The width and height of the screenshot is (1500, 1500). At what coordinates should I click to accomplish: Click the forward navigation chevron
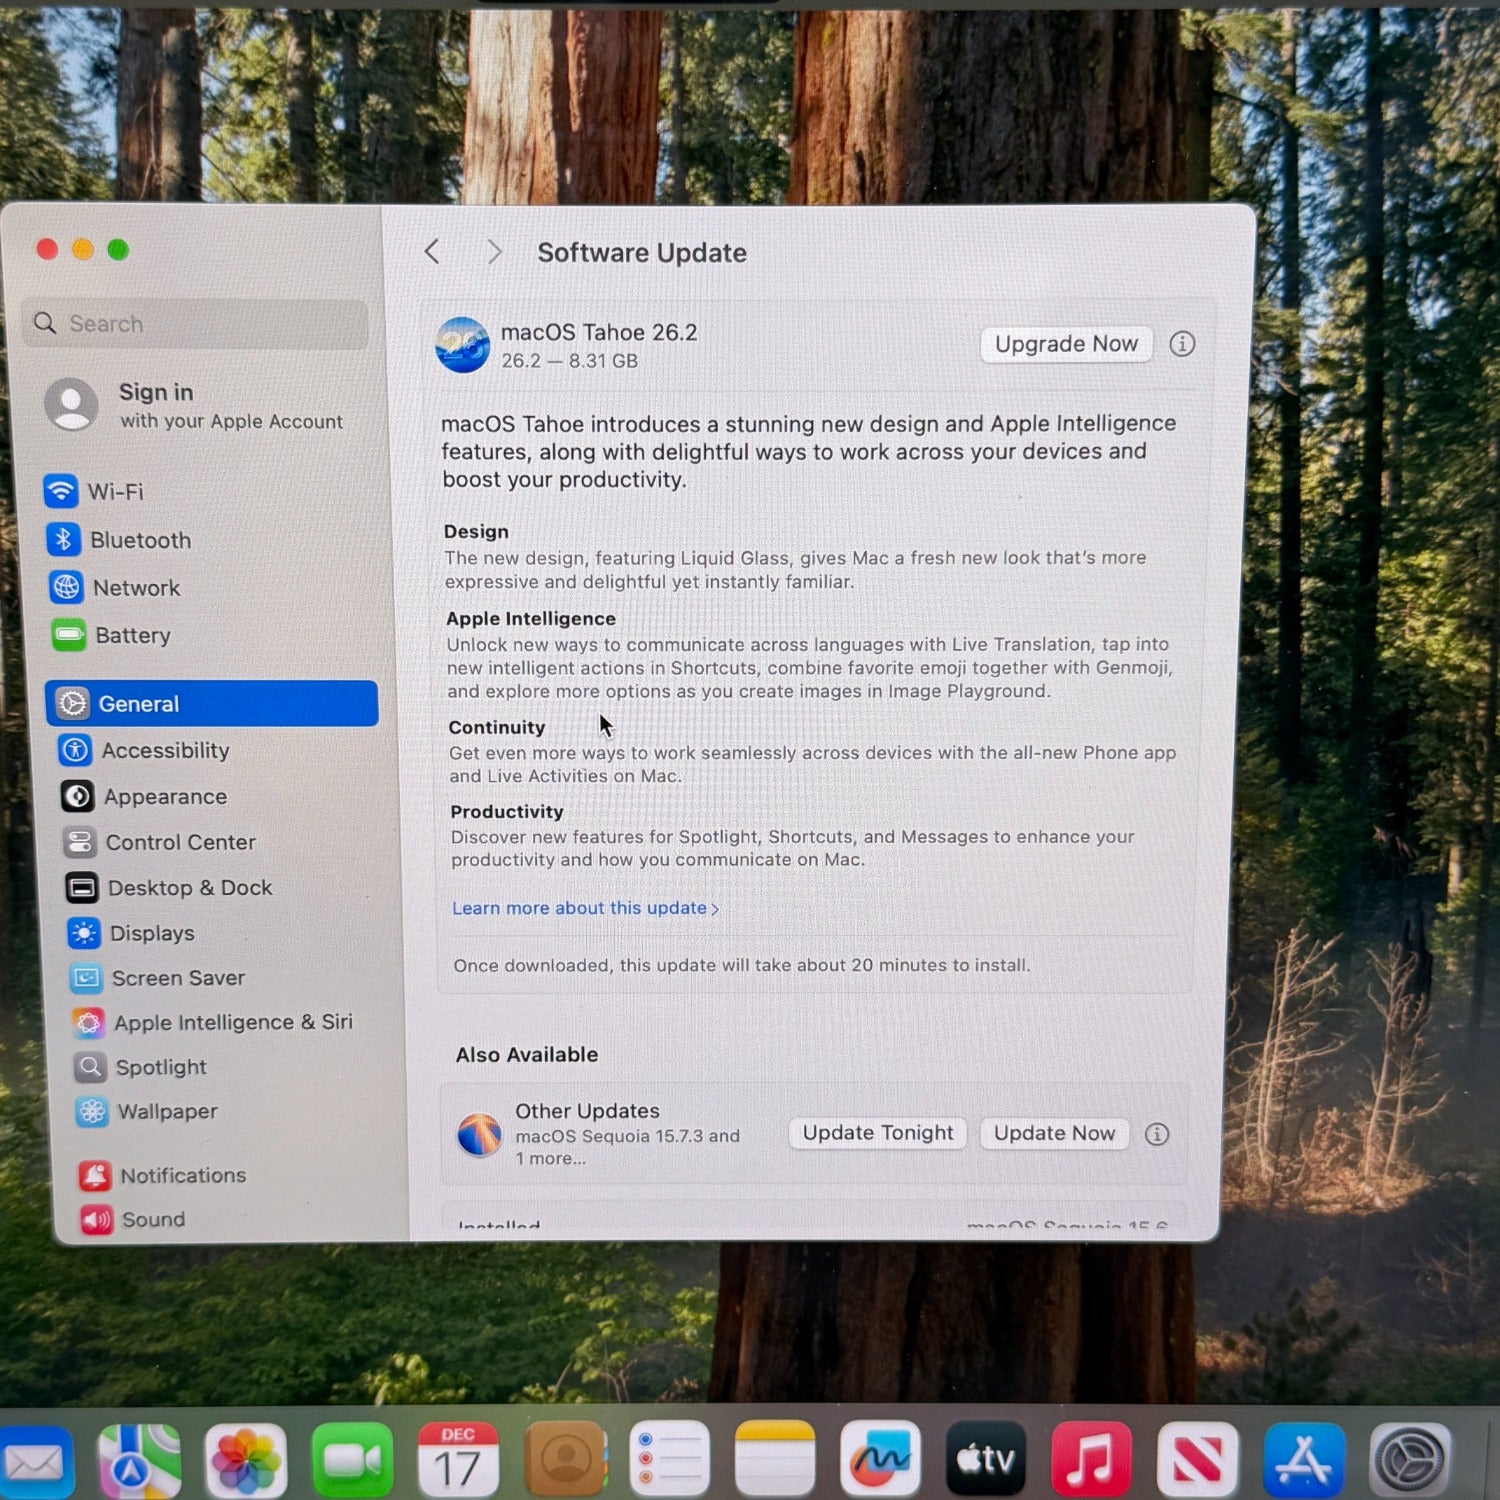[494, 252]
